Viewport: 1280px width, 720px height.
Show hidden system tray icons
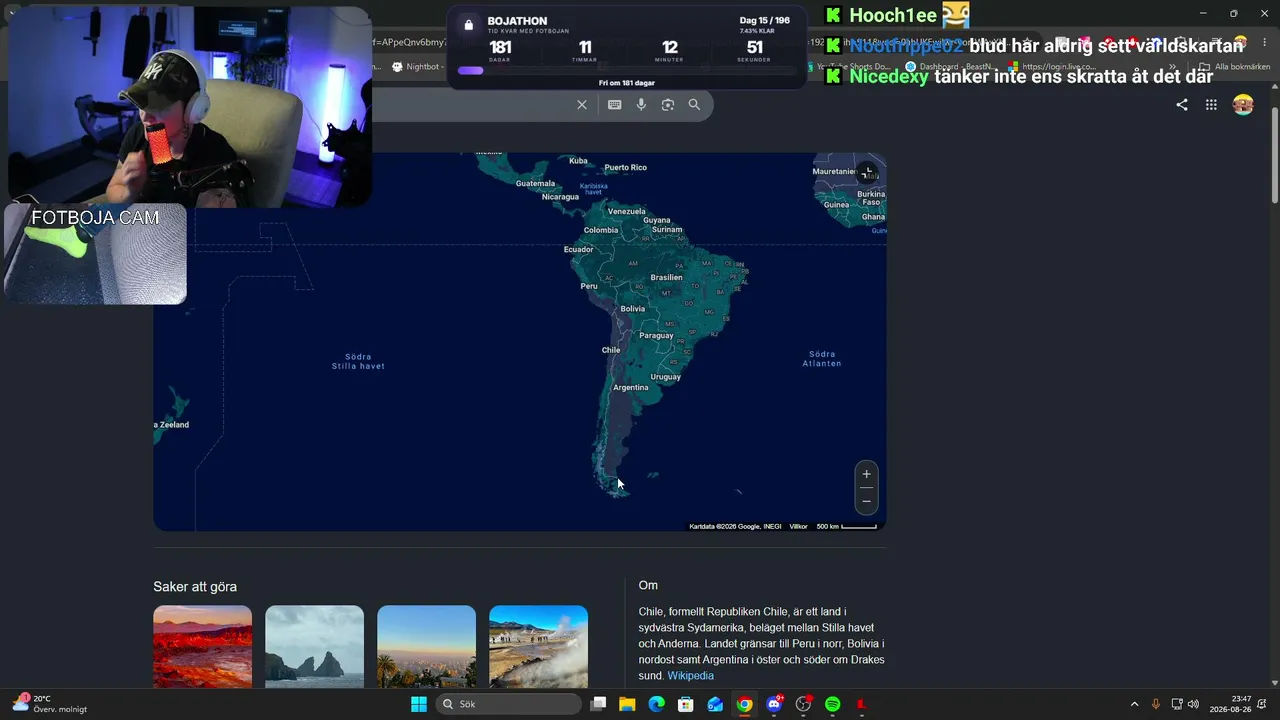pyautogui.click(x=1134, y=704)
